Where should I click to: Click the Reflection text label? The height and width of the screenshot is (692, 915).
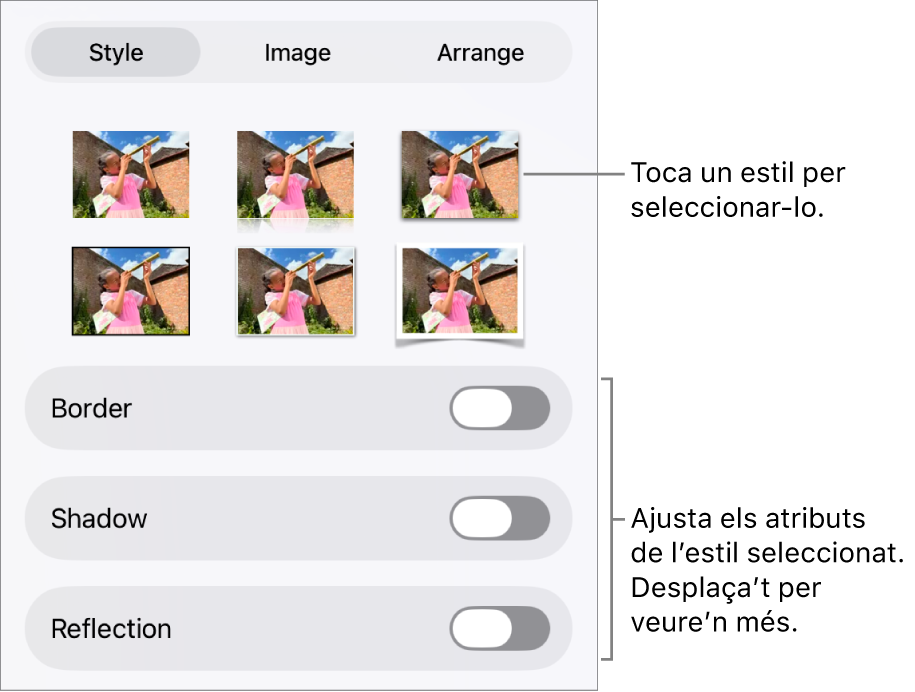pos(111,629)
